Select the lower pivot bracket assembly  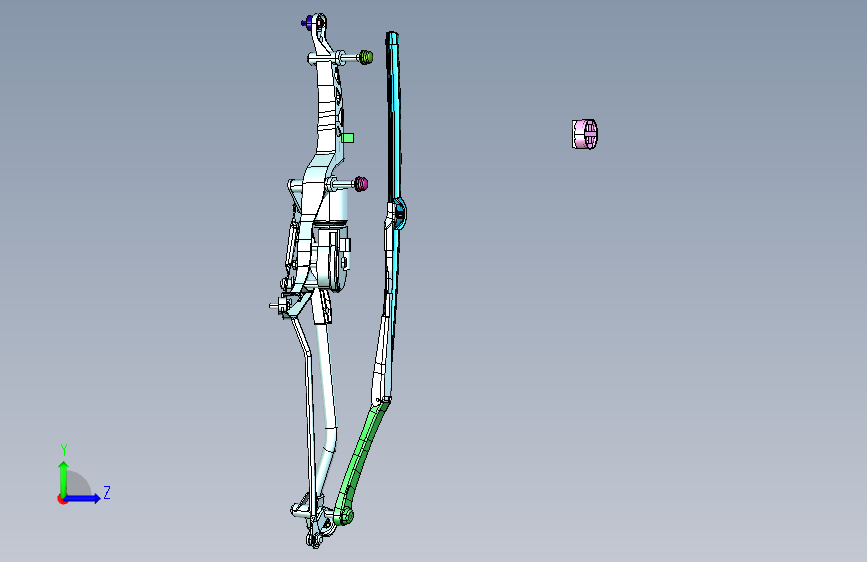pyautogui.click(x=312, y=519)
